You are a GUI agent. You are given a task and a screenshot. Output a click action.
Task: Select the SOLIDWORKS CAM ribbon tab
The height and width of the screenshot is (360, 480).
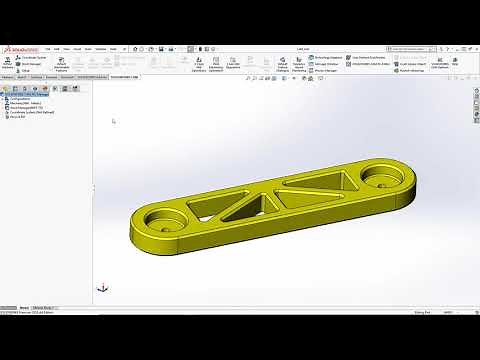[124, 77]
